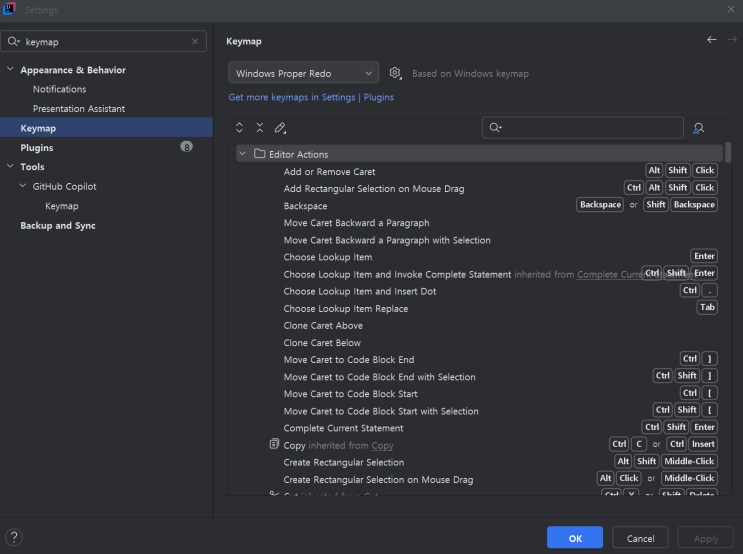Click Expand All icon in keymap toolbar
Viewport: 743px width, 554px height.
tap(239, 127)
